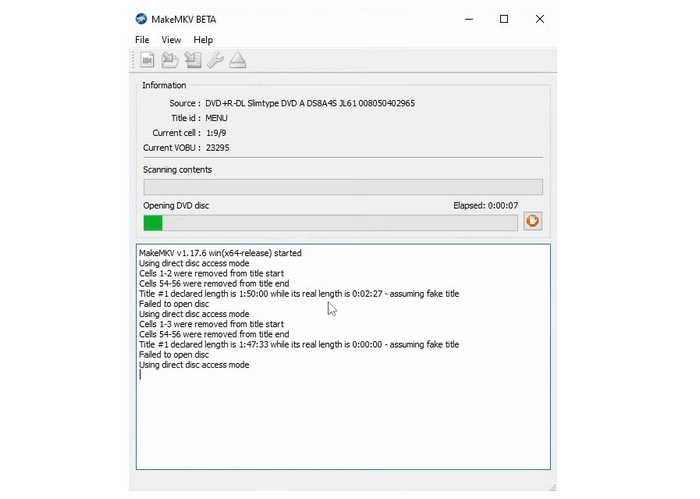This screenshot has height=499, width=700.
Task: Click the Current cell value 1:9/9
Action: pyautogui.click(x=216, y=133)
